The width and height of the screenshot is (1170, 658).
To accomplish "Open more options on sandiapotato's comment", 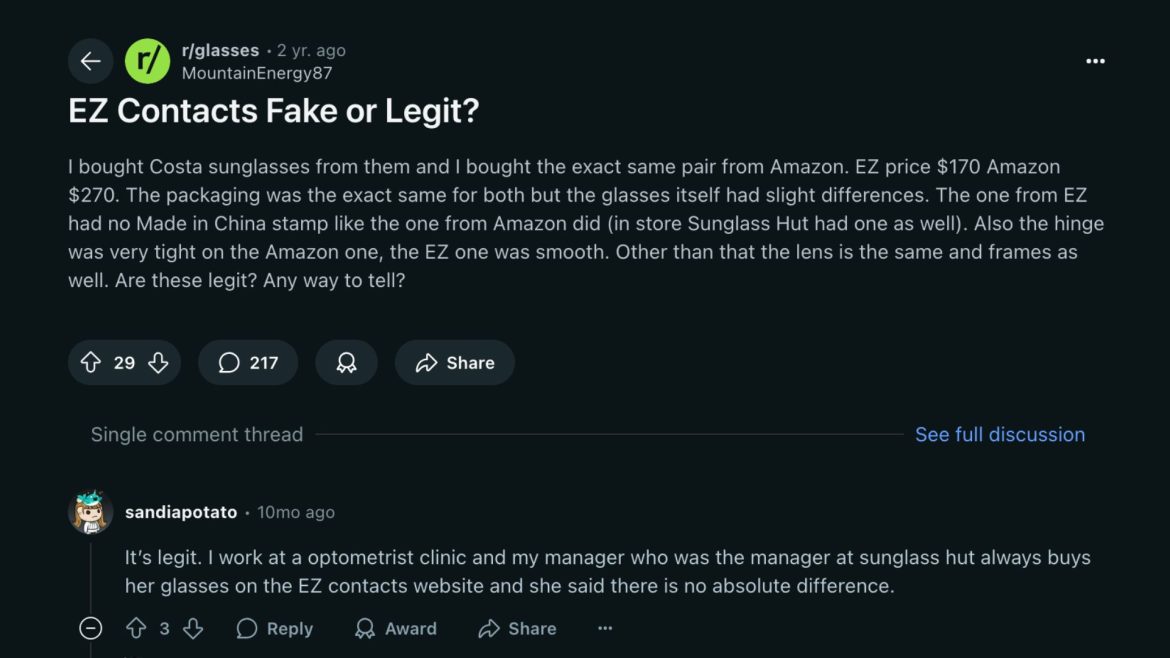I will (605, 629).
